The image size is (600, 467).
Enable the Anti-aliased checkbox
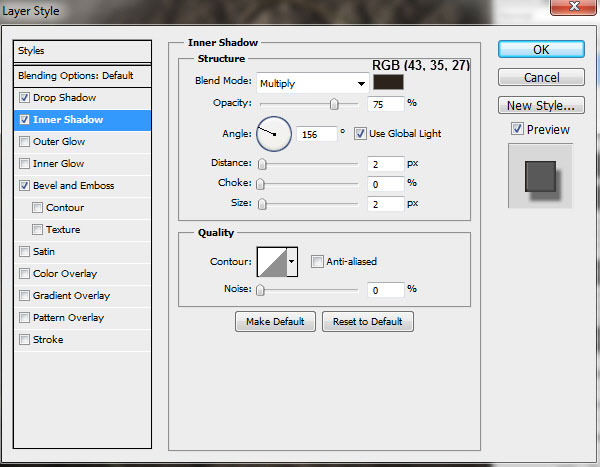tap(317, 261)
